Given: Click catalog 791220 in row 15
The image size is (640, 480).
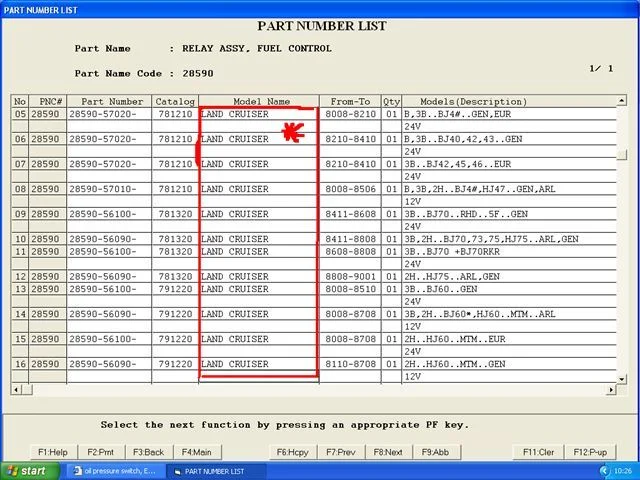Looking at the screenshot, I should pyautogui.click(x=175, y=339).
